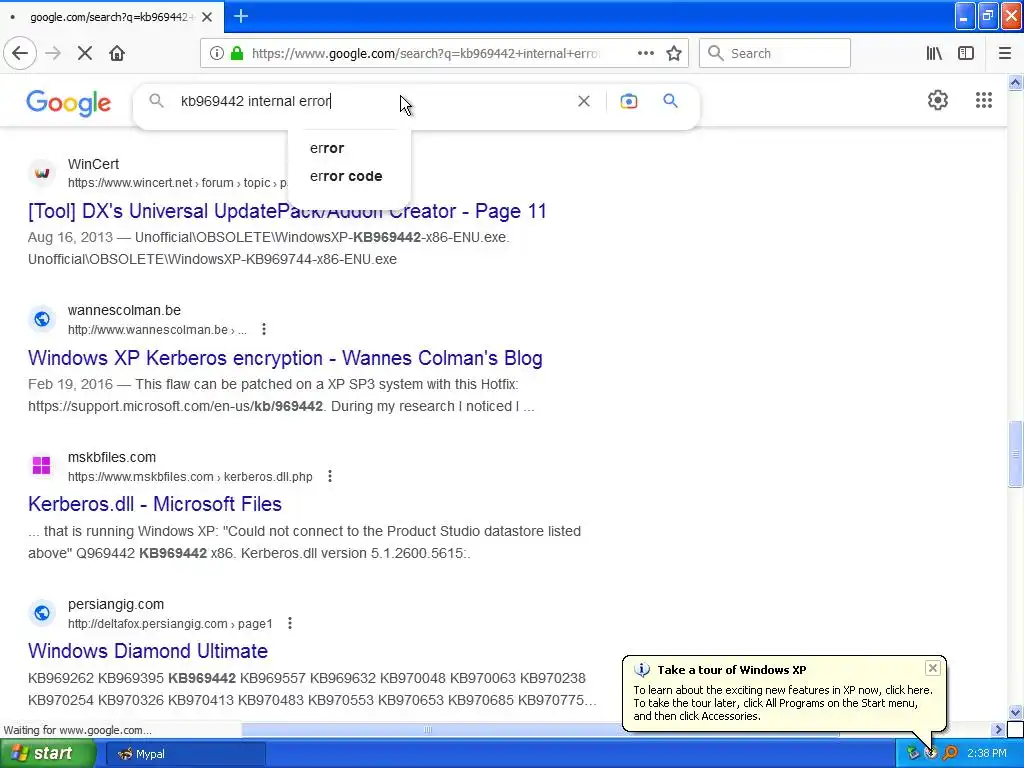Click the 'Take a tour of Windows XP' balloon
The width and height of the screenshot is (1024, 768).
(x=784, y=693)
